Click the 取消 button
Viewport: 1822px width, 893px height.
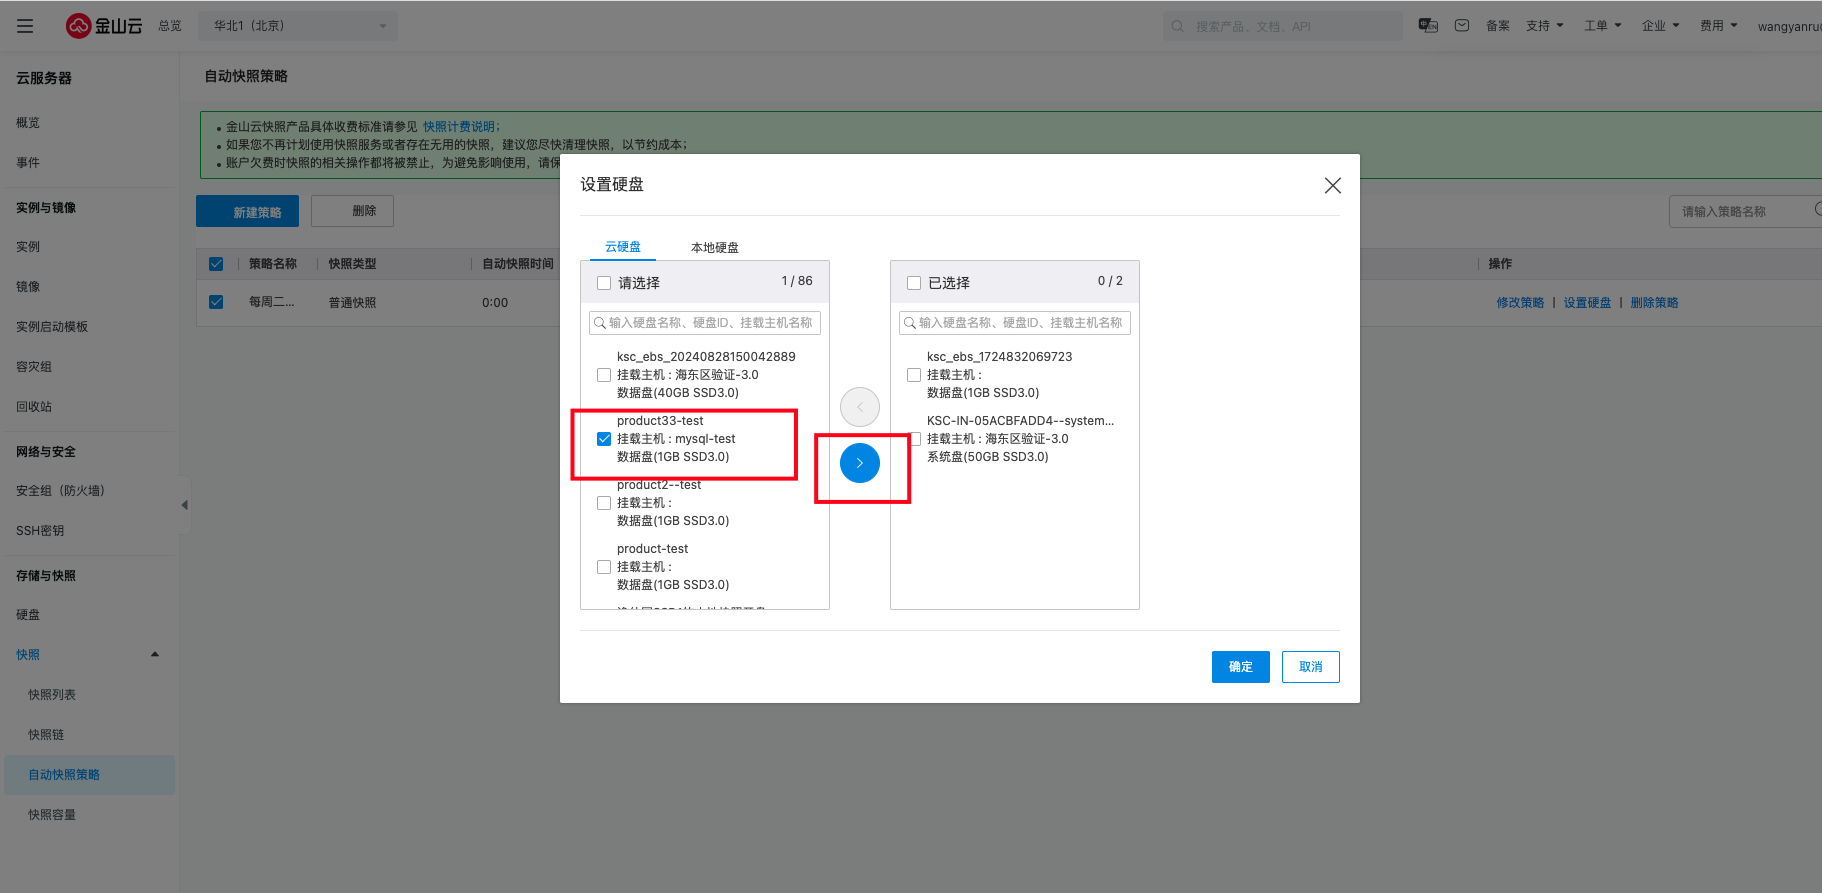tap(1311, 667)
